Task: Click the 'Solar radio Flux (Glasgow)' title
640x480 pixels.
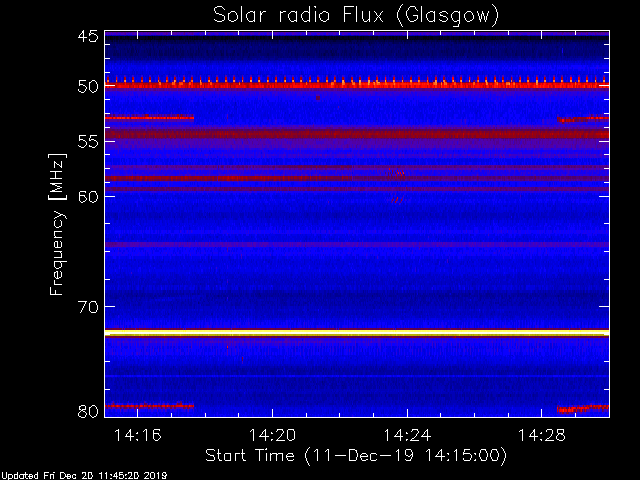Action: pos(356,16)
